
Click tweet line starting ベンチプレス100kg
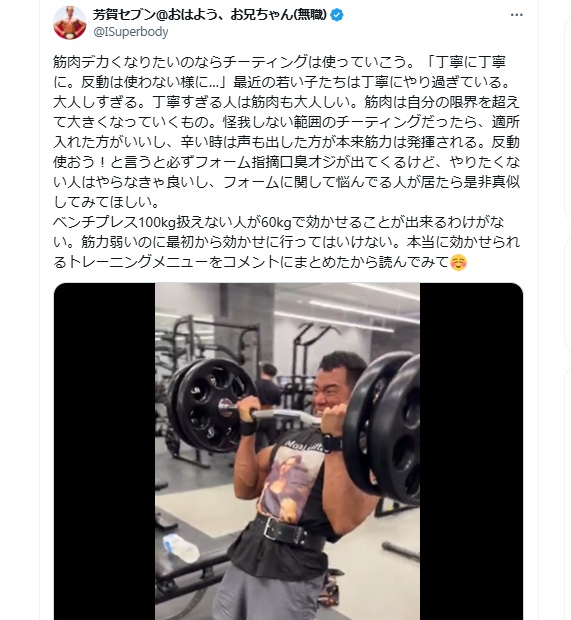point(278,222)
